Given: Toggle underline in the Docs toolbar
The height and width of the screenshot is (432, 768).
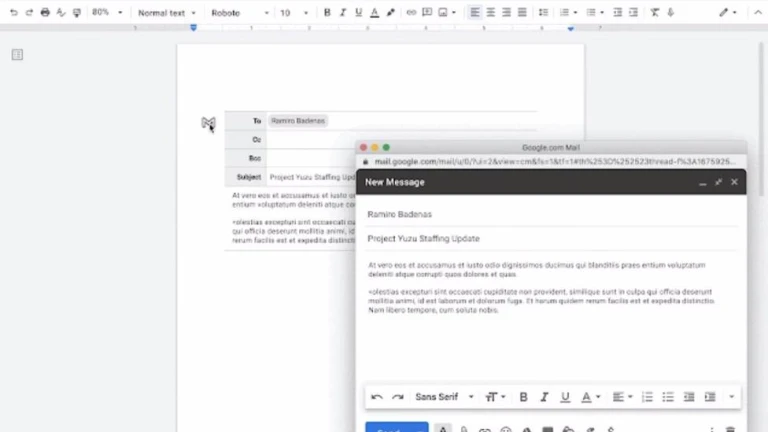Looking at the screenshot, I should coord(358,13).
